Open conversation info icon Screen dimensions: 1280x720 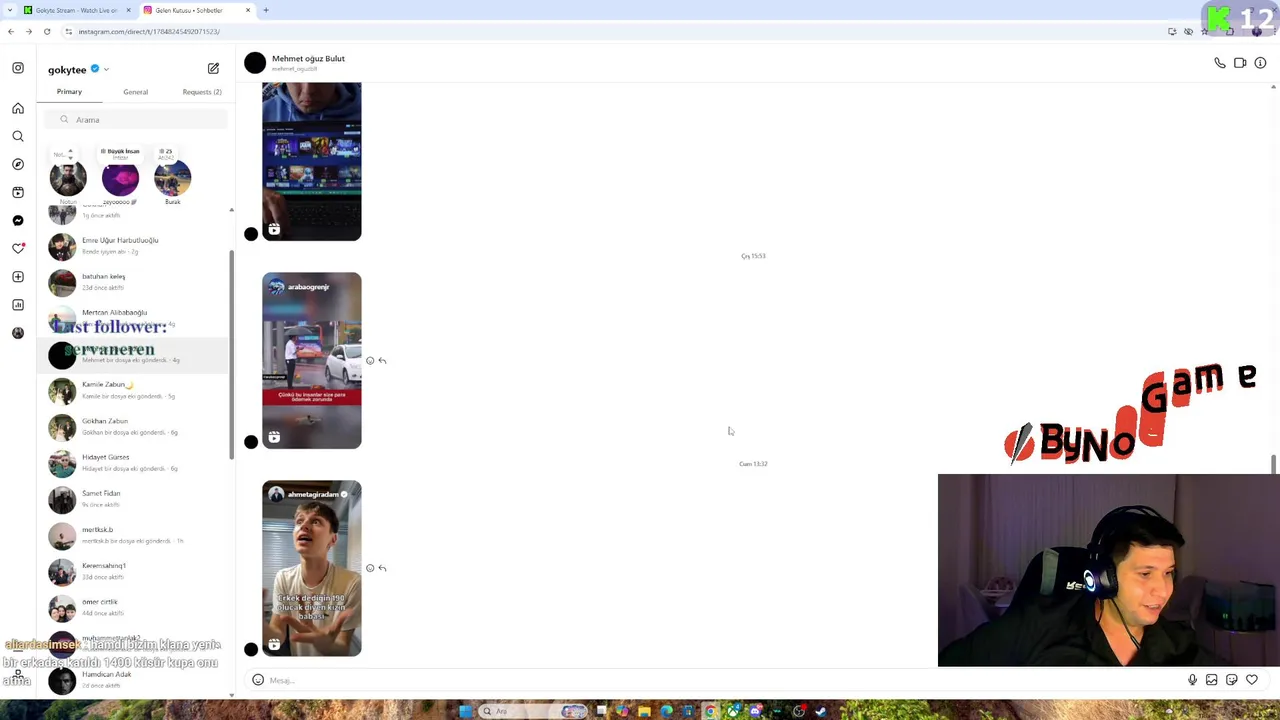click(1260, 63)
